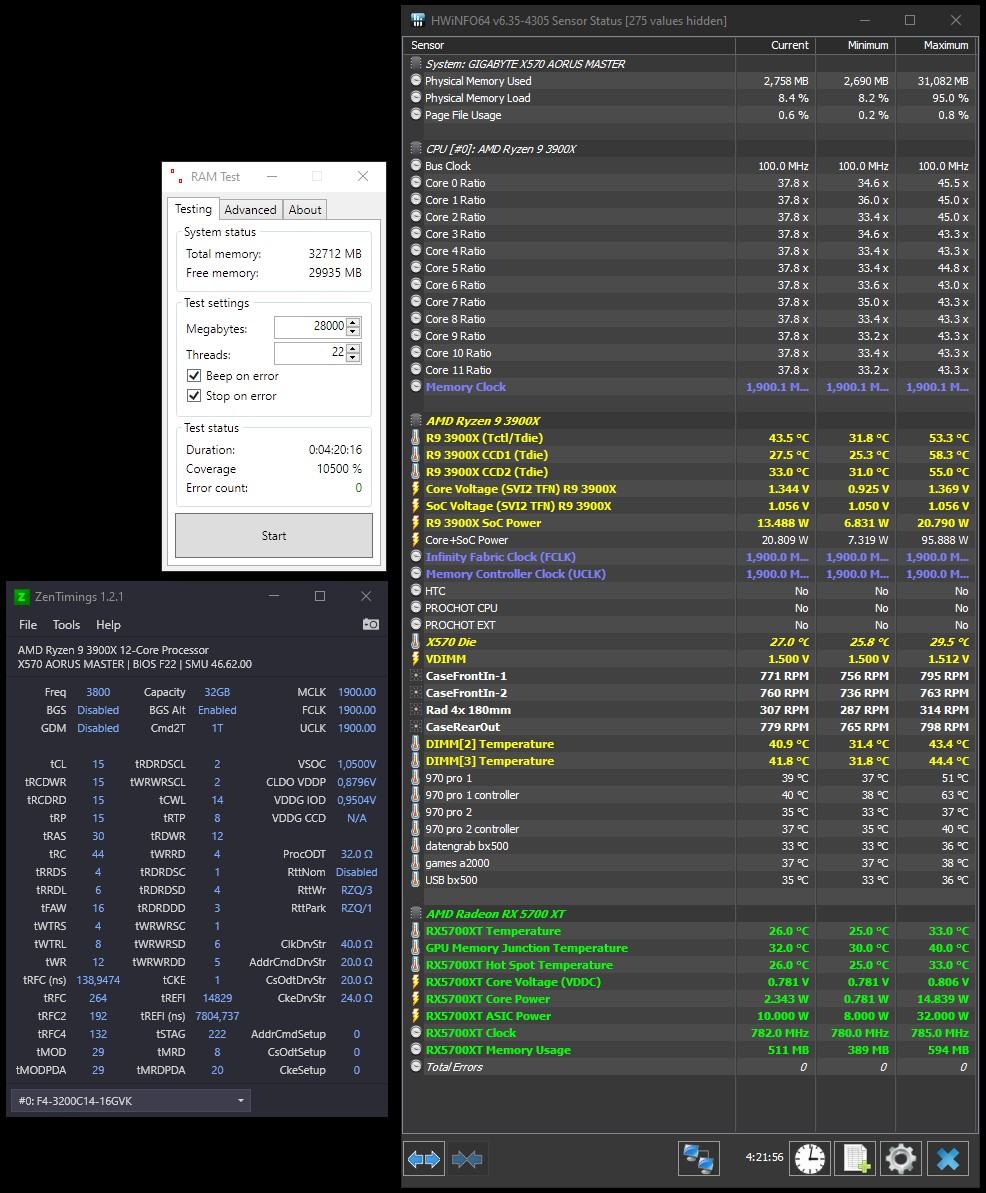Image resolution: width=986 pixels, height=1193 pixels.
Task: Click the Maximum column header in HWiNFO
Action: [x=936, y=45]
